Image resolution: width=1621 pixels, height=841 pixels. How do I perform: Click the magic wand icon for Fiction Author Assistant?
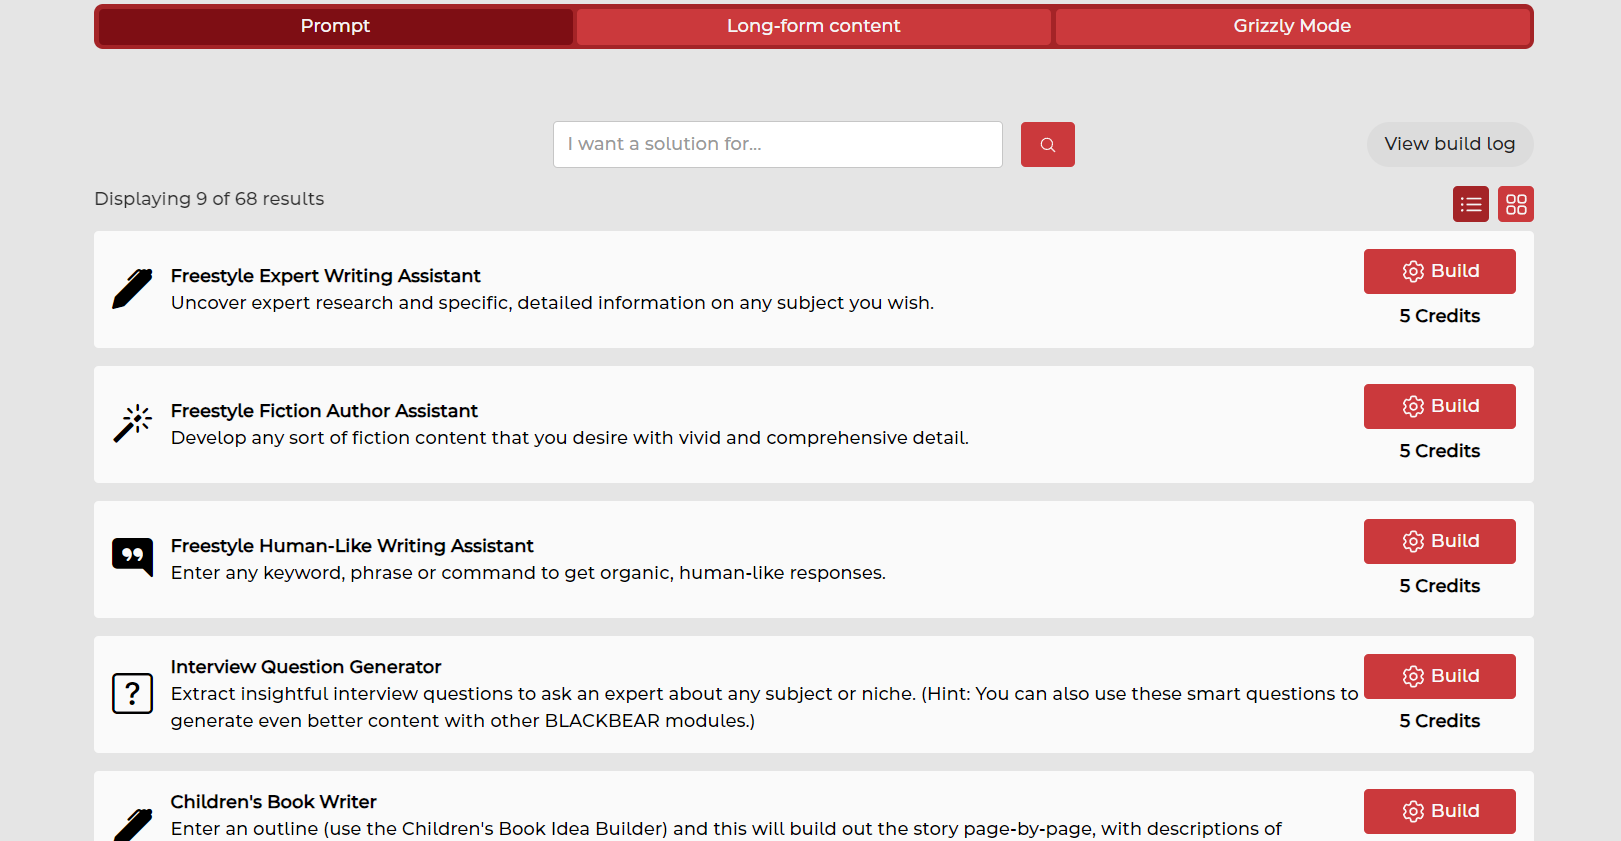[132, 424]
